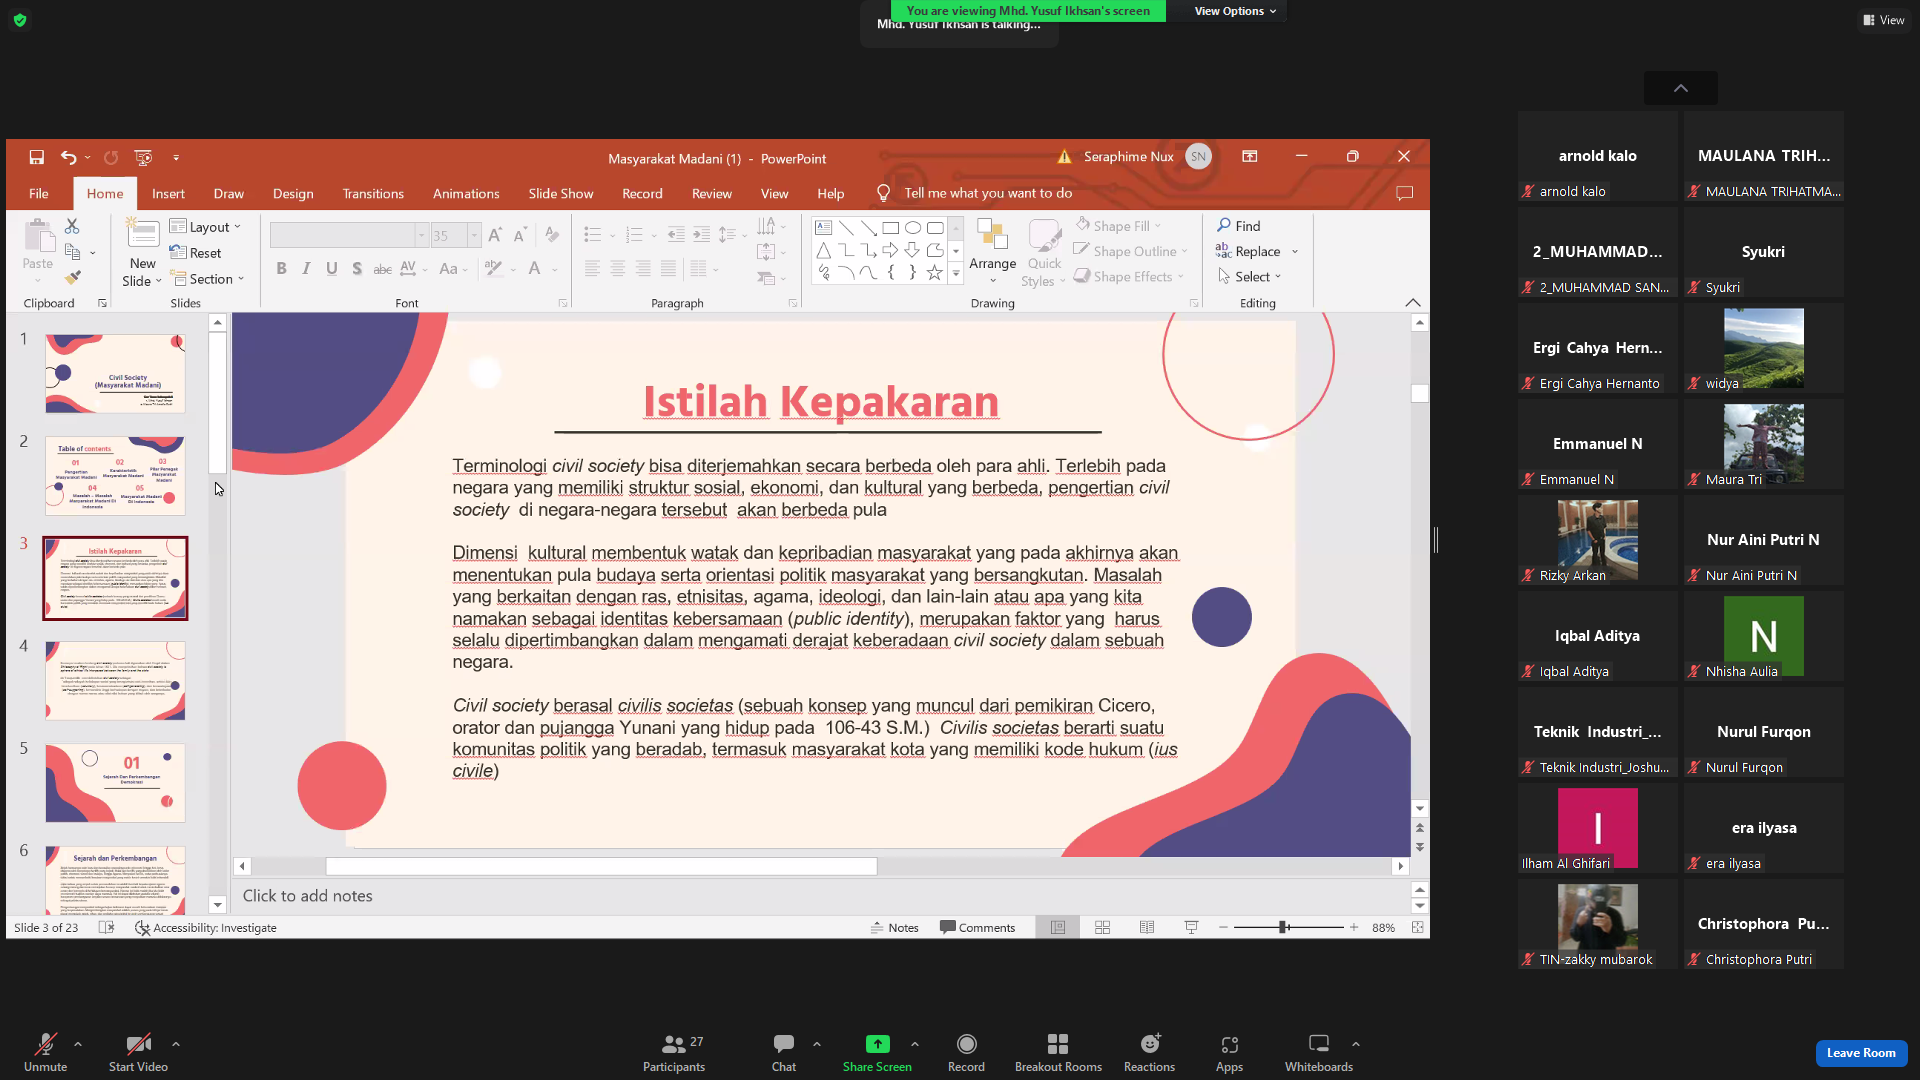Click the Format Painter brush icon
This screenshot has width=1920, height=1080.
[72, 277]
